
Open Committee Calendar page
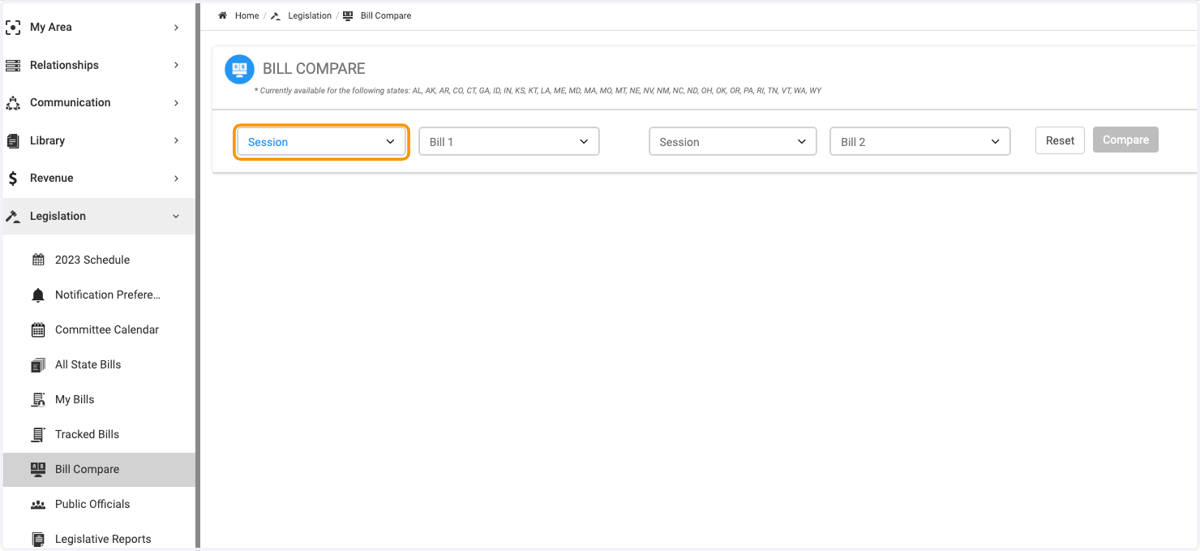pyautogui.click(x=98, y=330)
